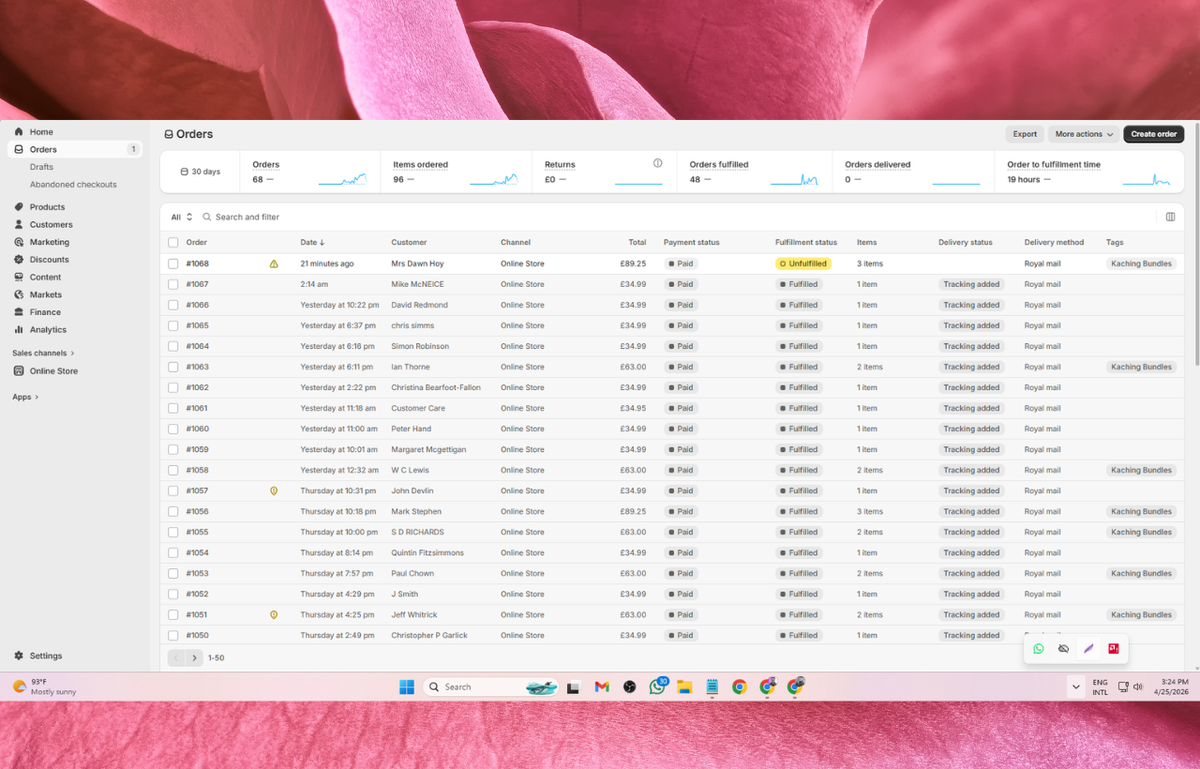Open the 30 days date range selector
The width and height of the screenshot is (1200, 769).
(x=200, y=172)
